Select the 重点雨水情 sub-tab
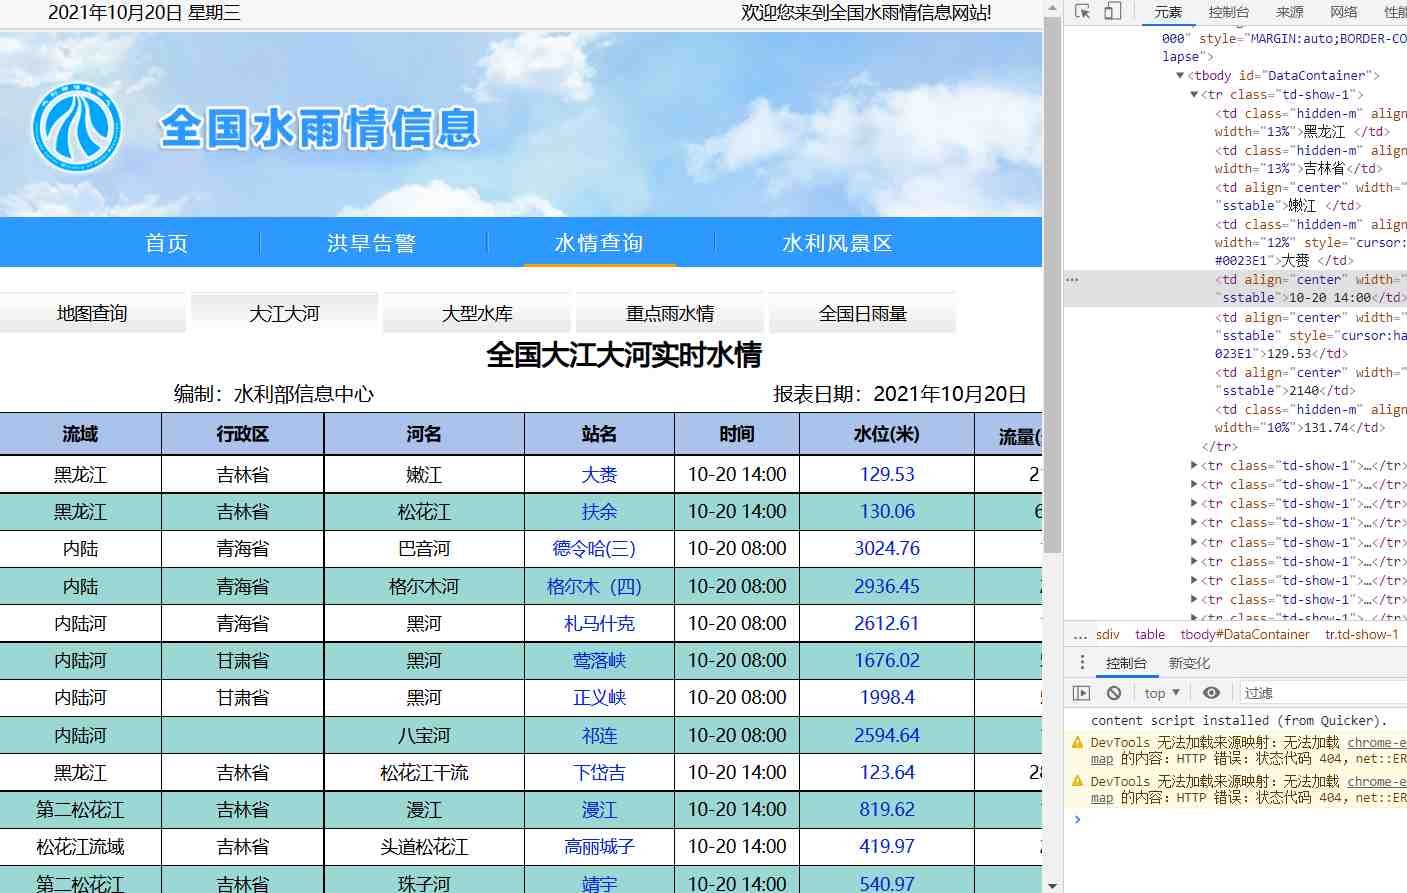This screenshot has width=1407, height=893. click(670, 313)
